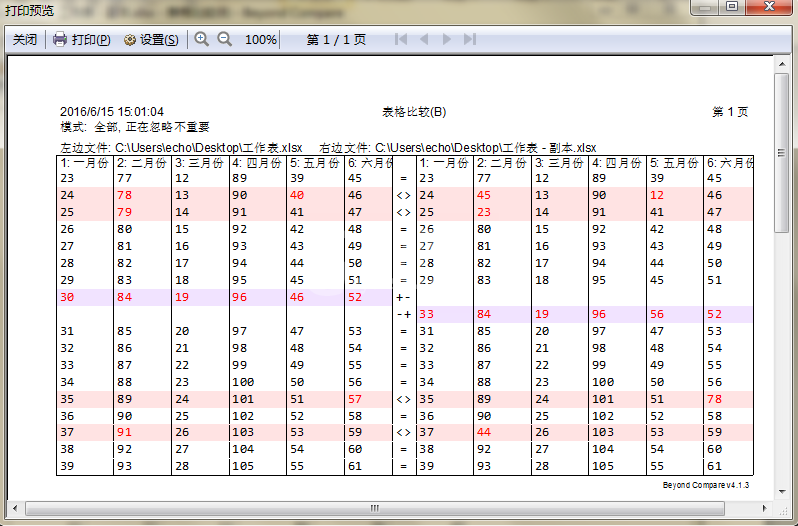The height and width of the screenshot is (526, 798).
Task: Click the horizontal scrollbar right arrow
Action: (x=764, y=508)
